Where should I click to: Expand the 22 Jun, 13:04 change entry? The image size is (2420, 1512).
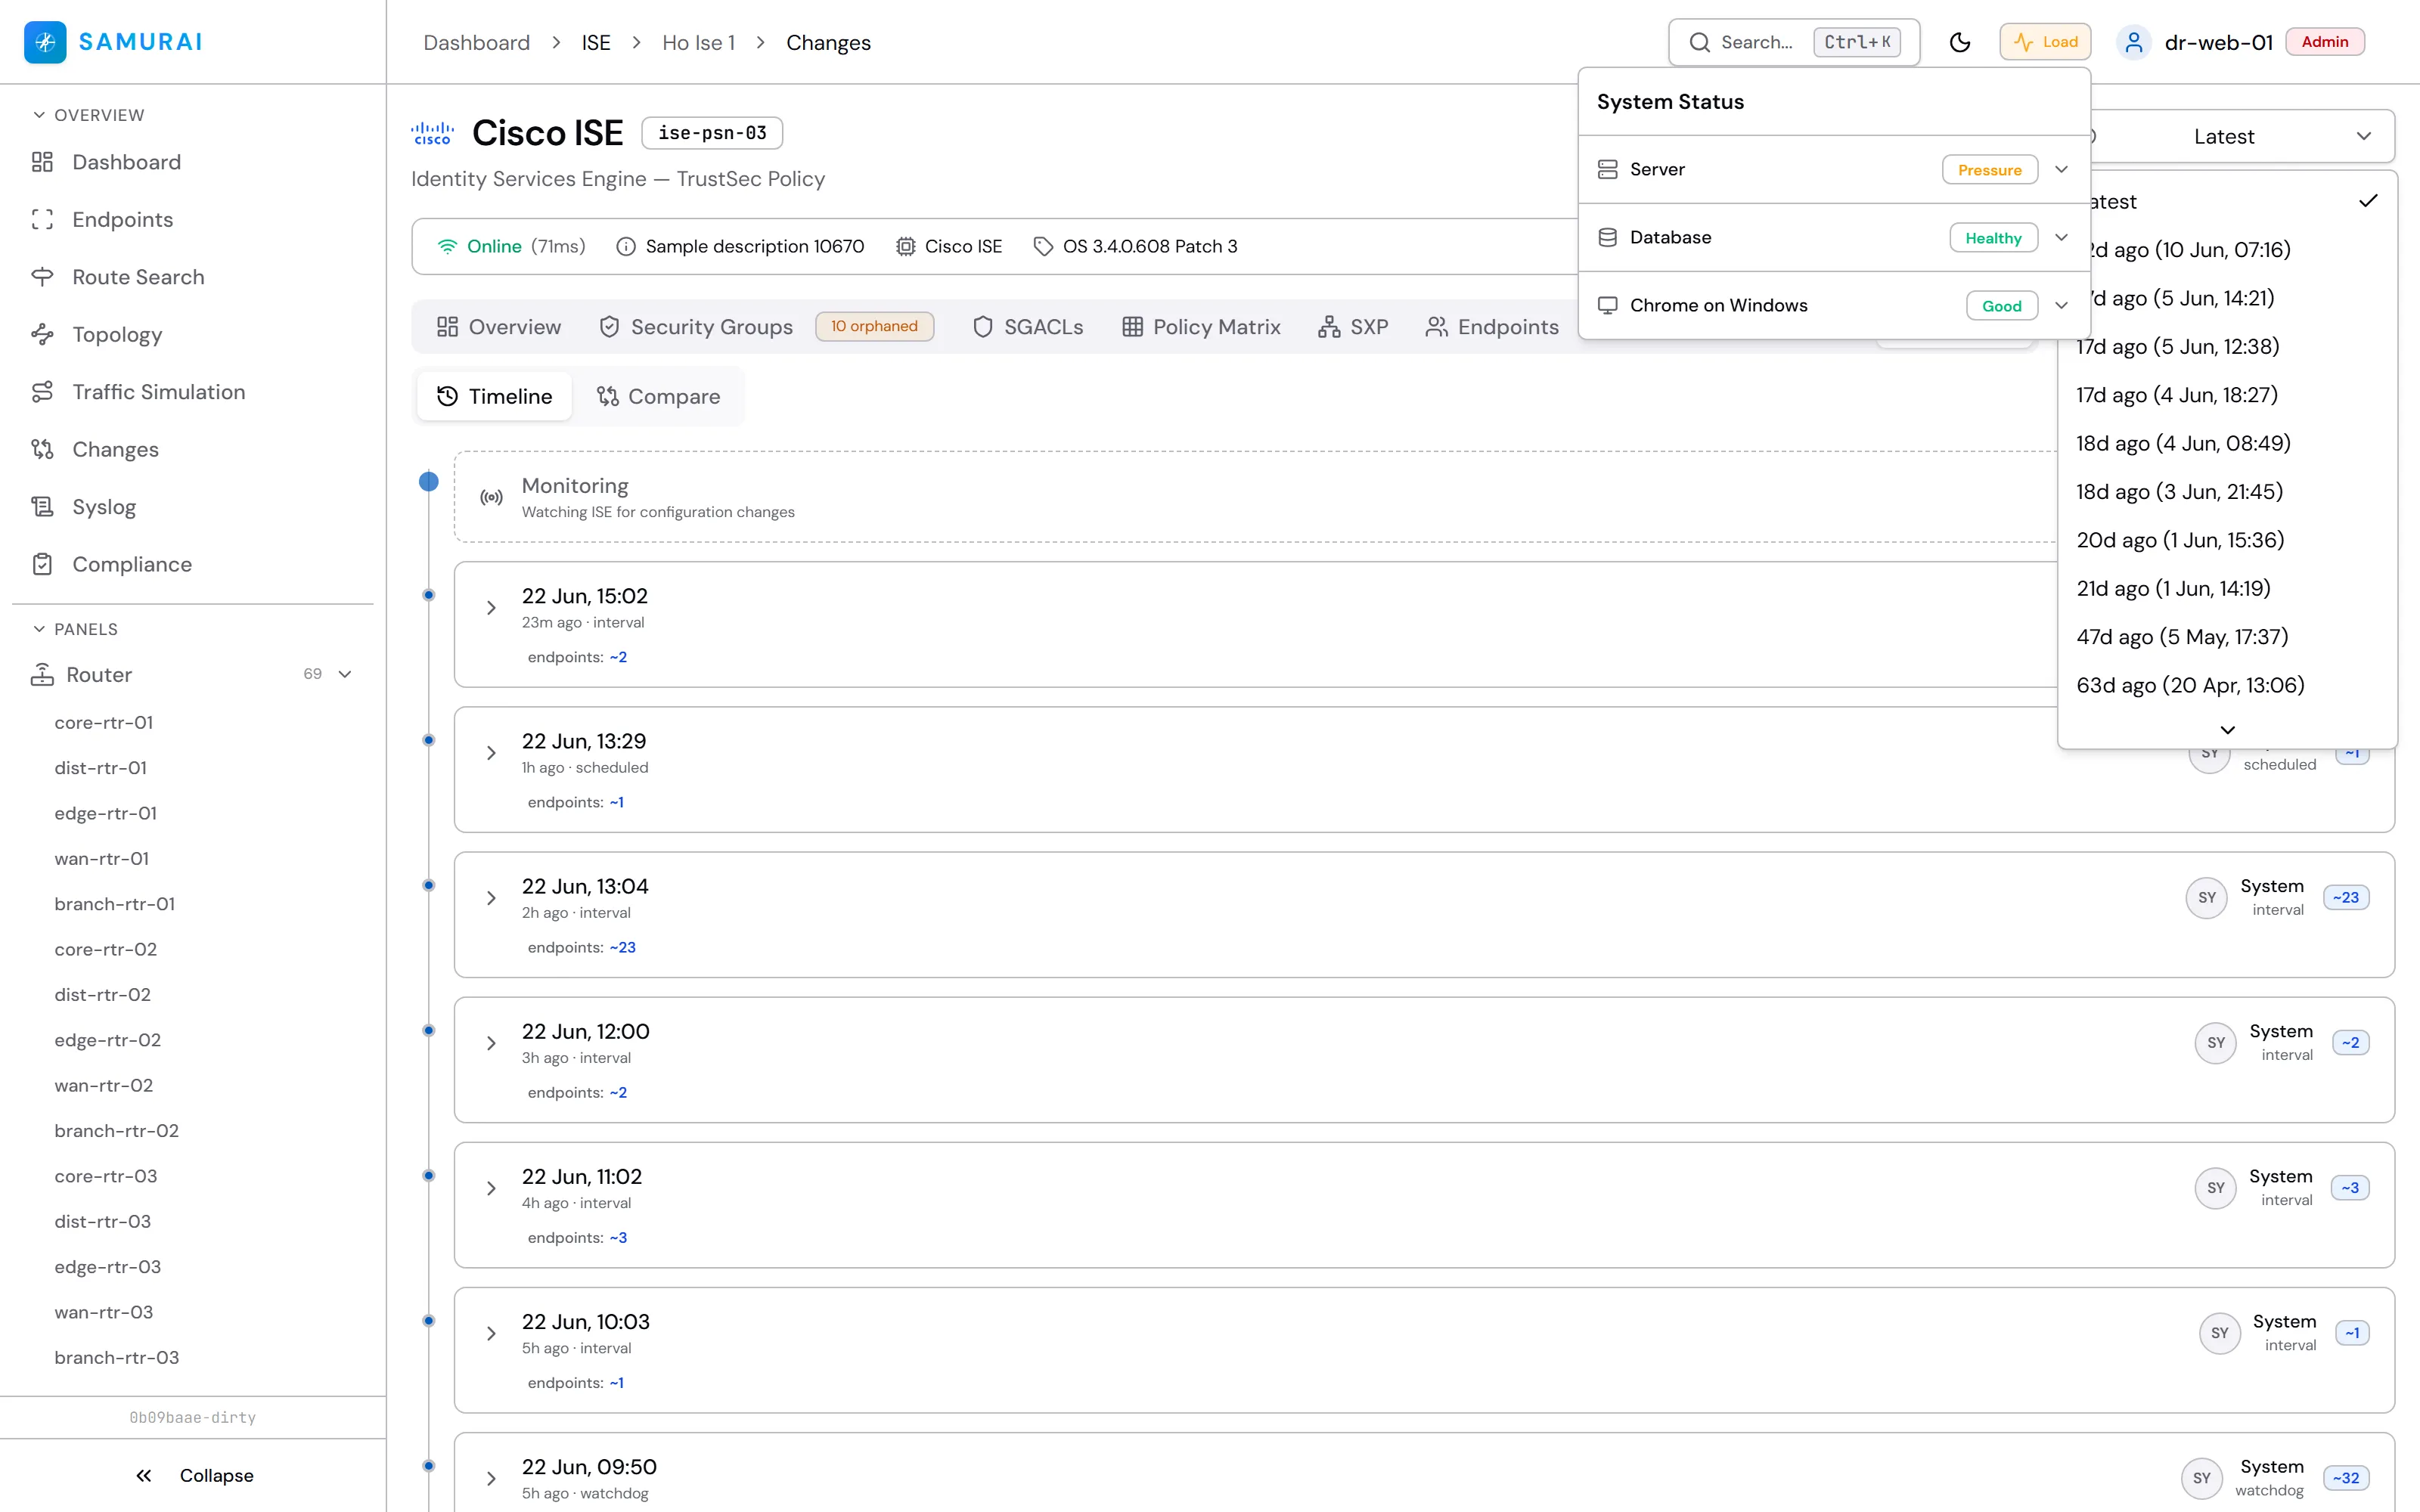pos(491,897)
